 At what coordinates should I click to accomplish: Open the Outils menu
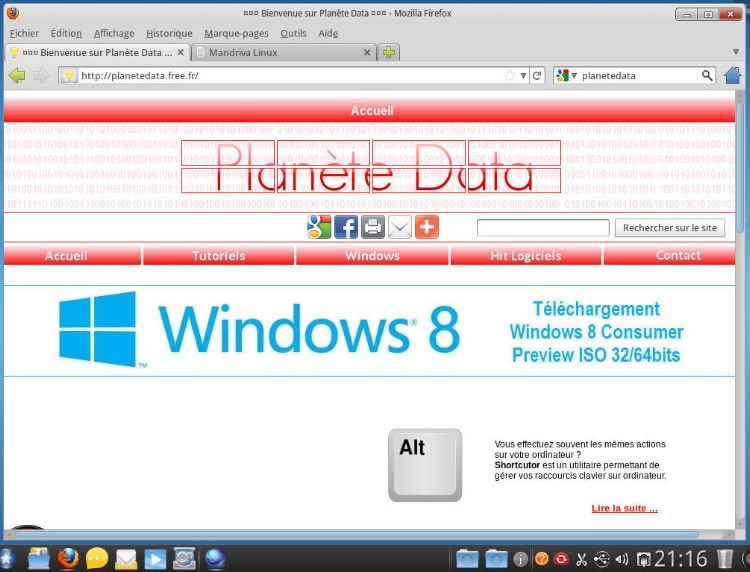[x=293, y=33]
